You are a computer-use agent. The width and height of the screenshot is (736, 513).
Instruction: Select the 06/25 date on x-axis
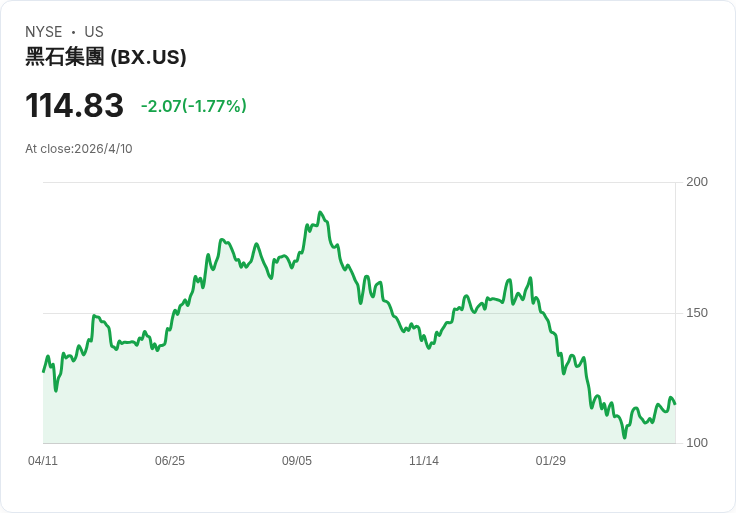pos(170,461)
